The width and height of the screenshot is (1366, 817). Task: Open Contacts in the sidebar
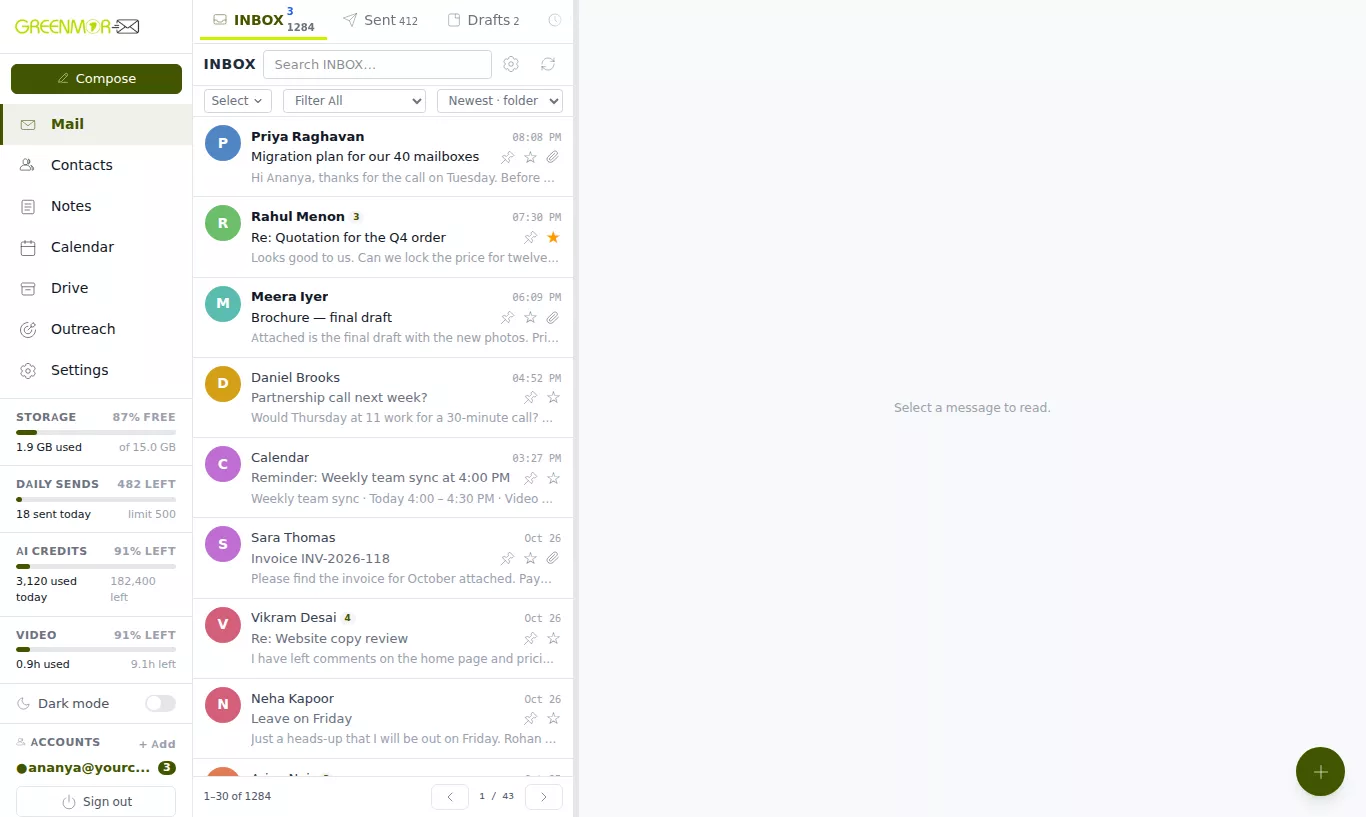(x=96, y=165)
